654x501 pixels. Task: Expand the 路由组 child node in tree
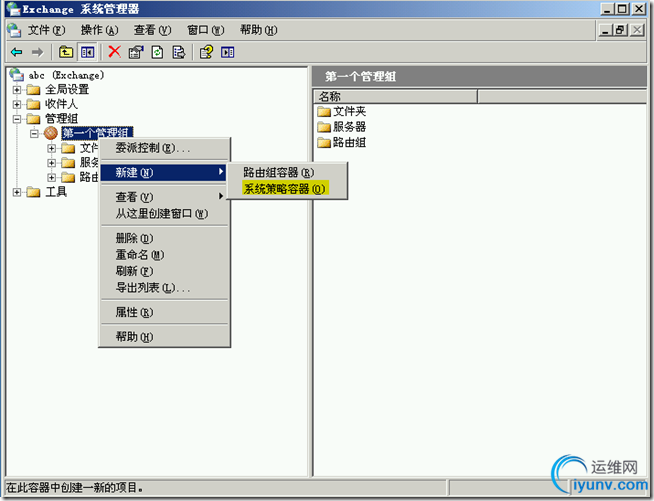pos(51,177)
